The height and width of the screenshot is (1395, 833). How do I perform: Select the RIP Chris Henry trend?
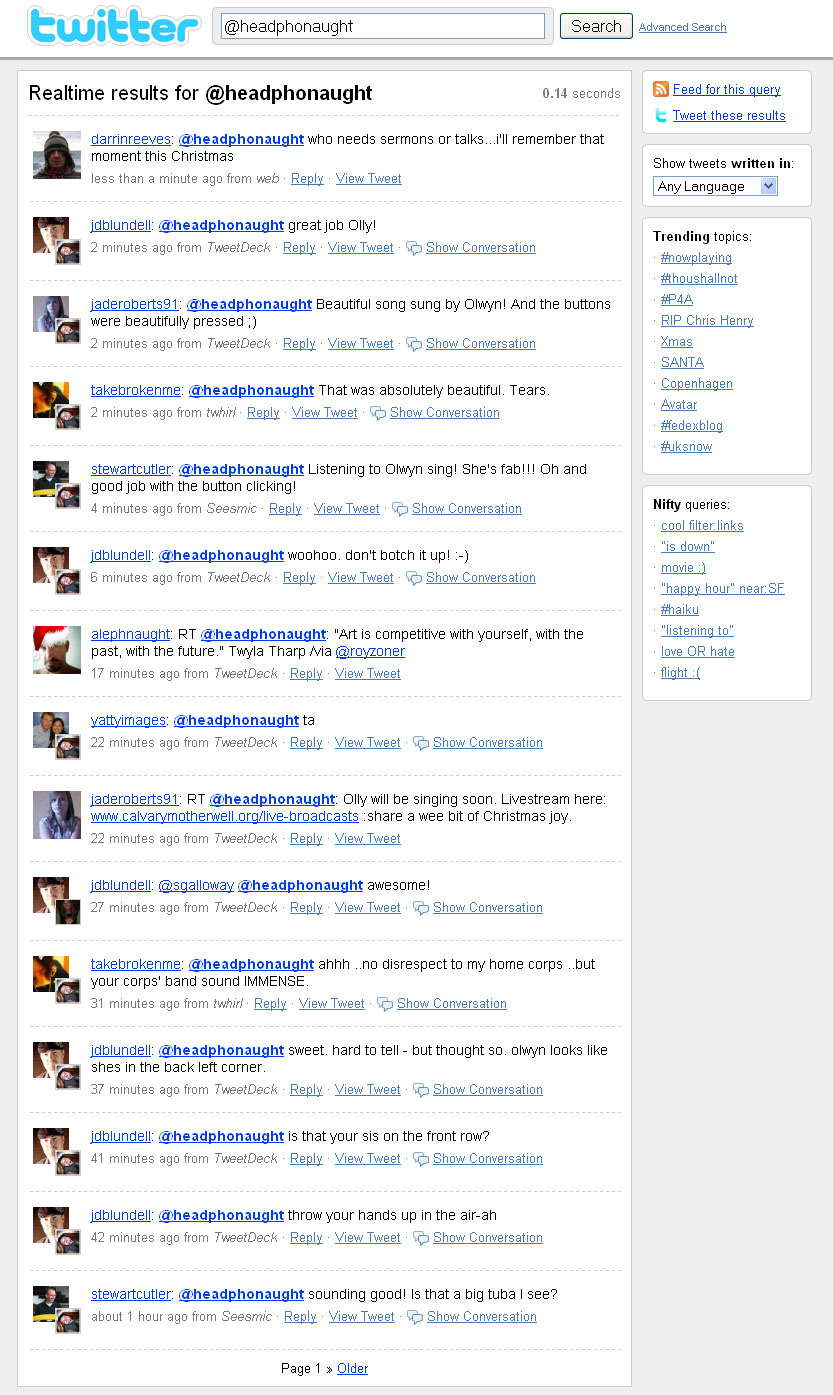[707, 321]
